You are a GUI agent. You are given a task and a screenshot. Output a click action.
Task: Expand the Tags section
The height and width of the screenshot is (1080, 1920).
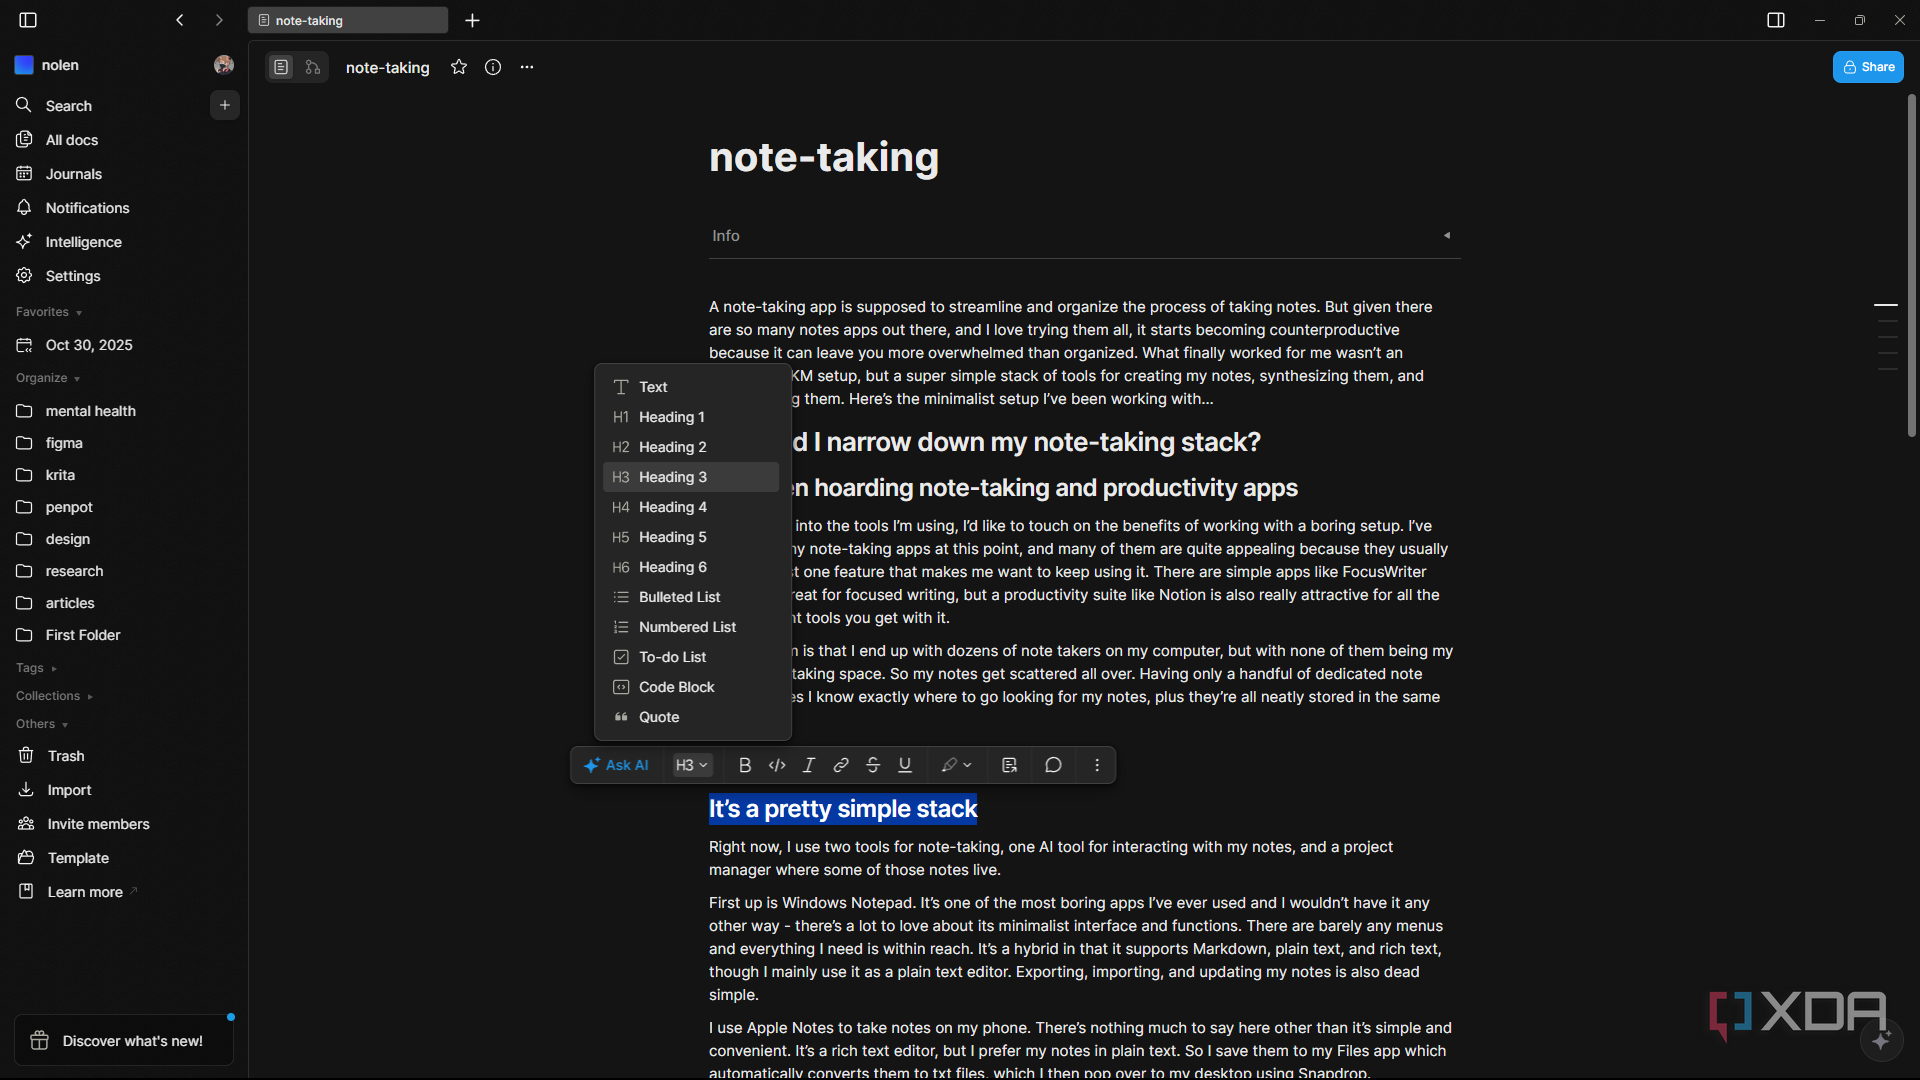(x=37, y=668)
